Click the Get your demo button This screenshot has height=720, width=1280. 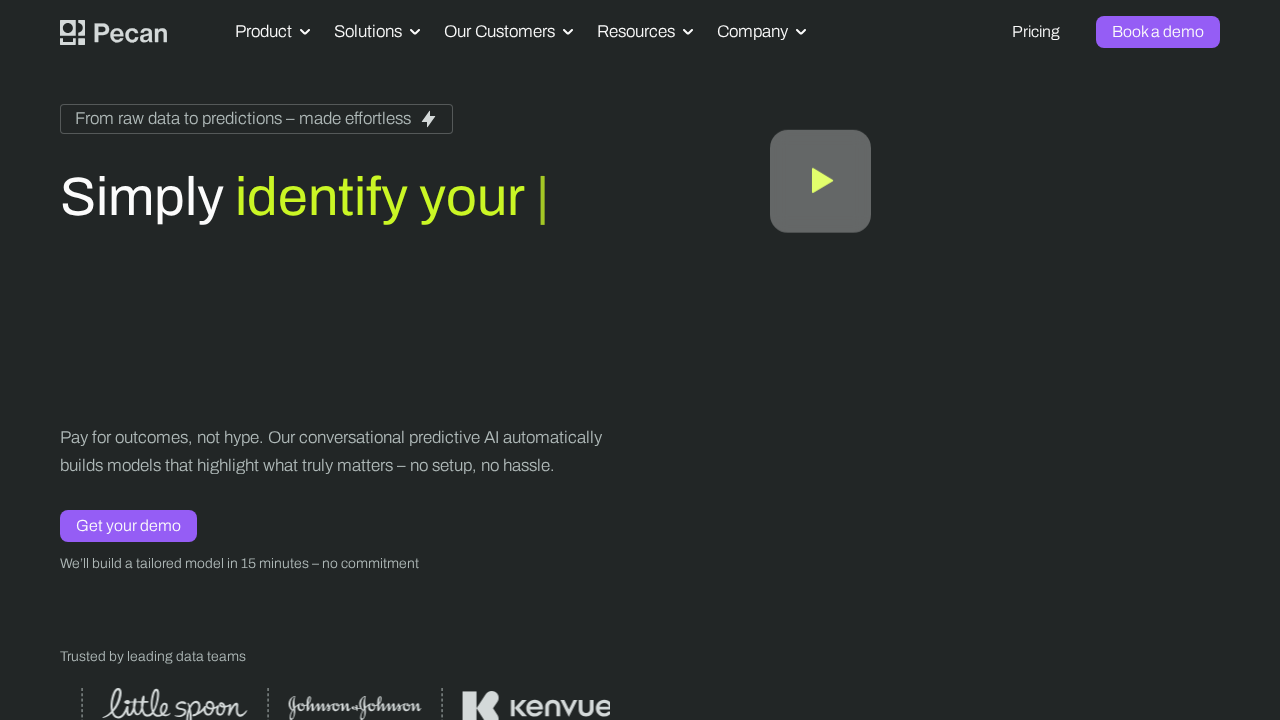[x=128, y=525]
